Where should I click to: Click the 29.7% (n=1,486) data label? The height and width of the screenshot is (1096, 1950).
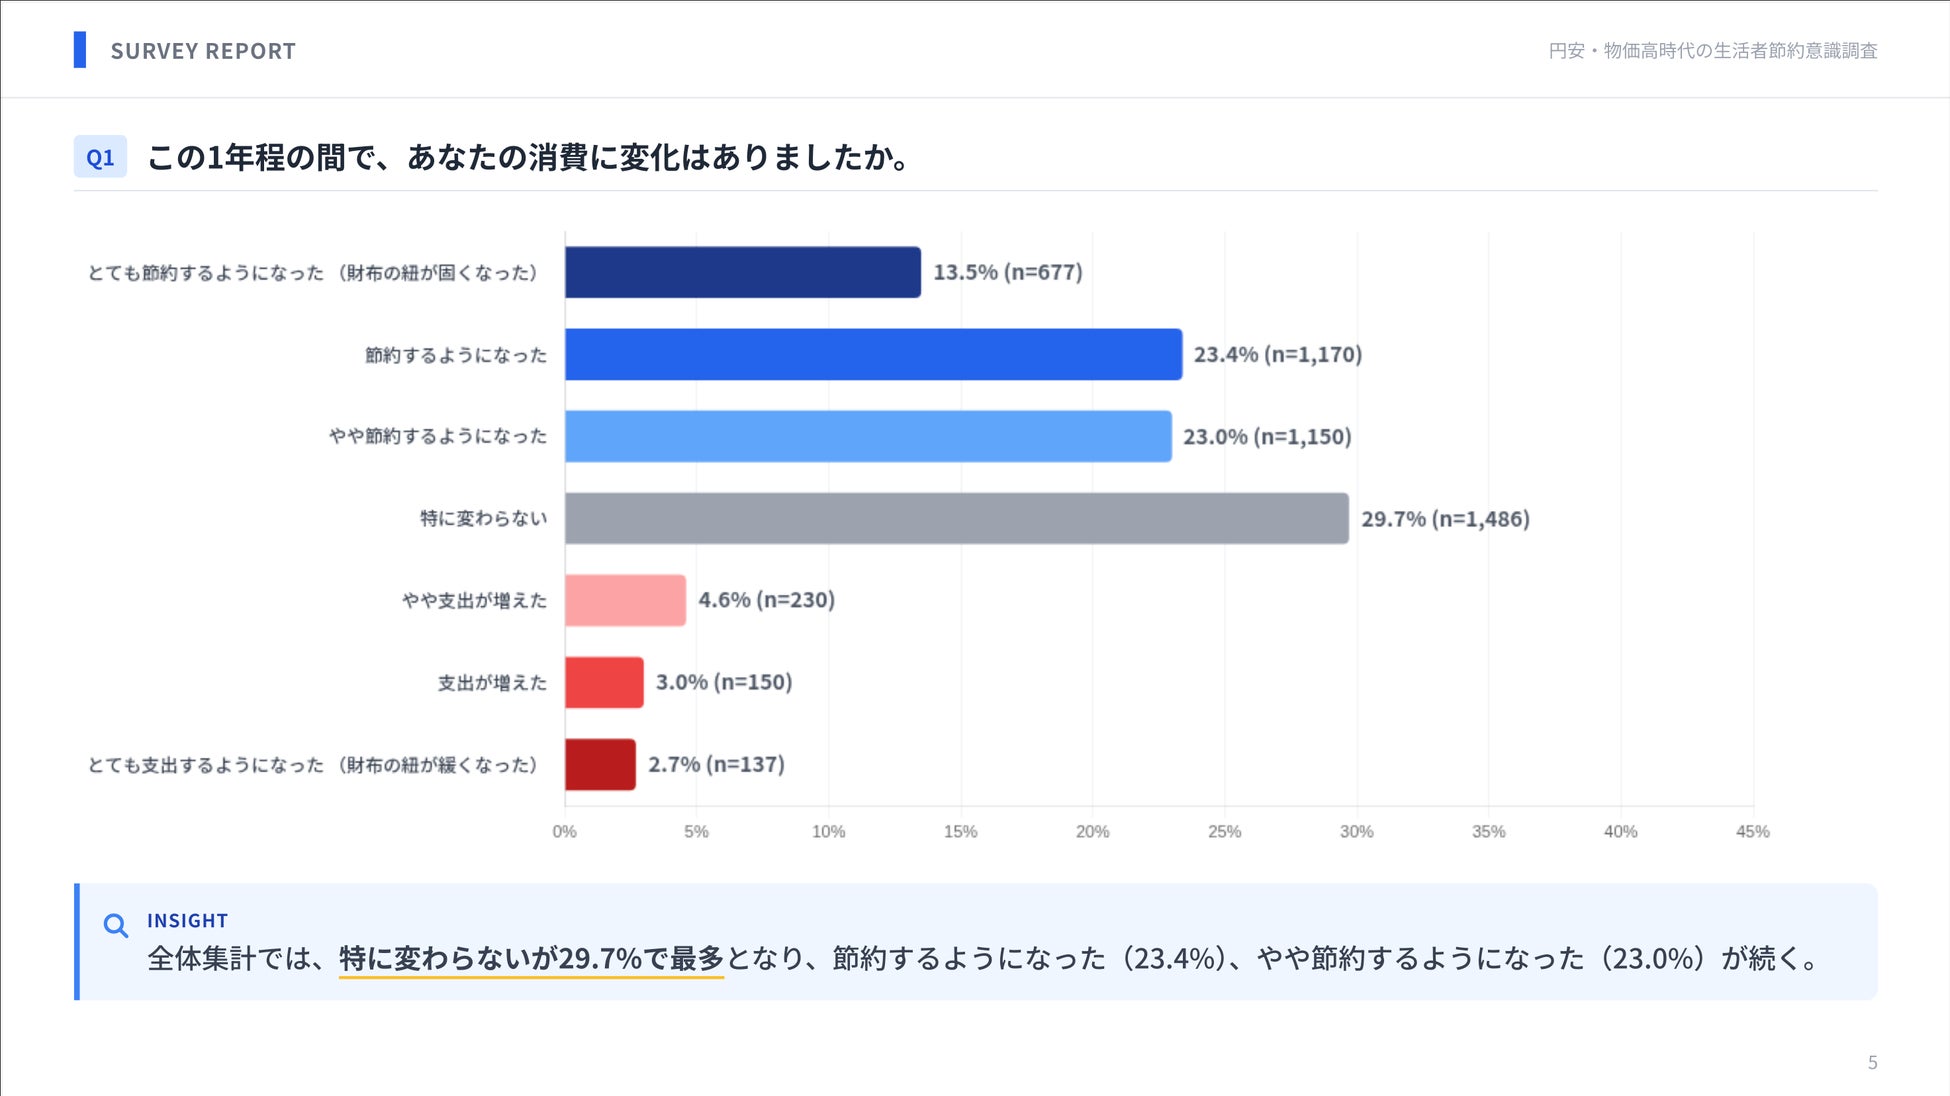click(1445, 519)
